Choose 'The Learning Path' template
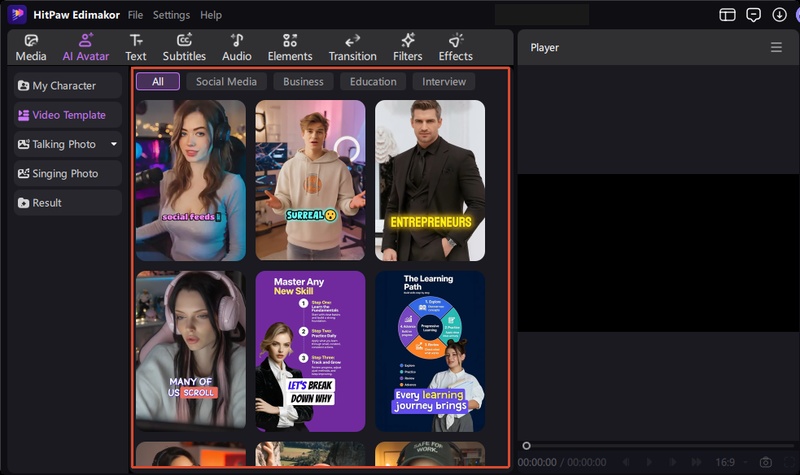 [x=430, y=351]
